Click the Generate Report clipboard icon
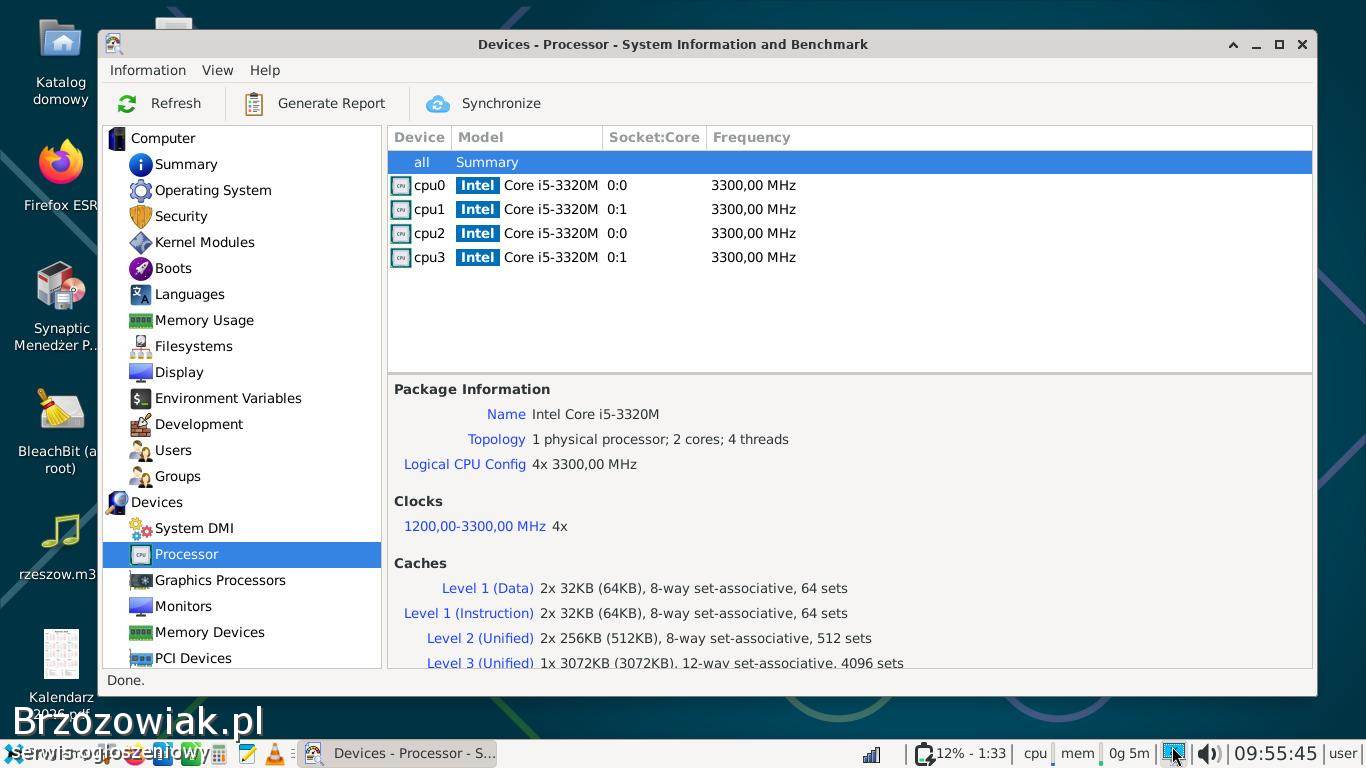The image size is (1366, 768). click(x=254, y=104)
